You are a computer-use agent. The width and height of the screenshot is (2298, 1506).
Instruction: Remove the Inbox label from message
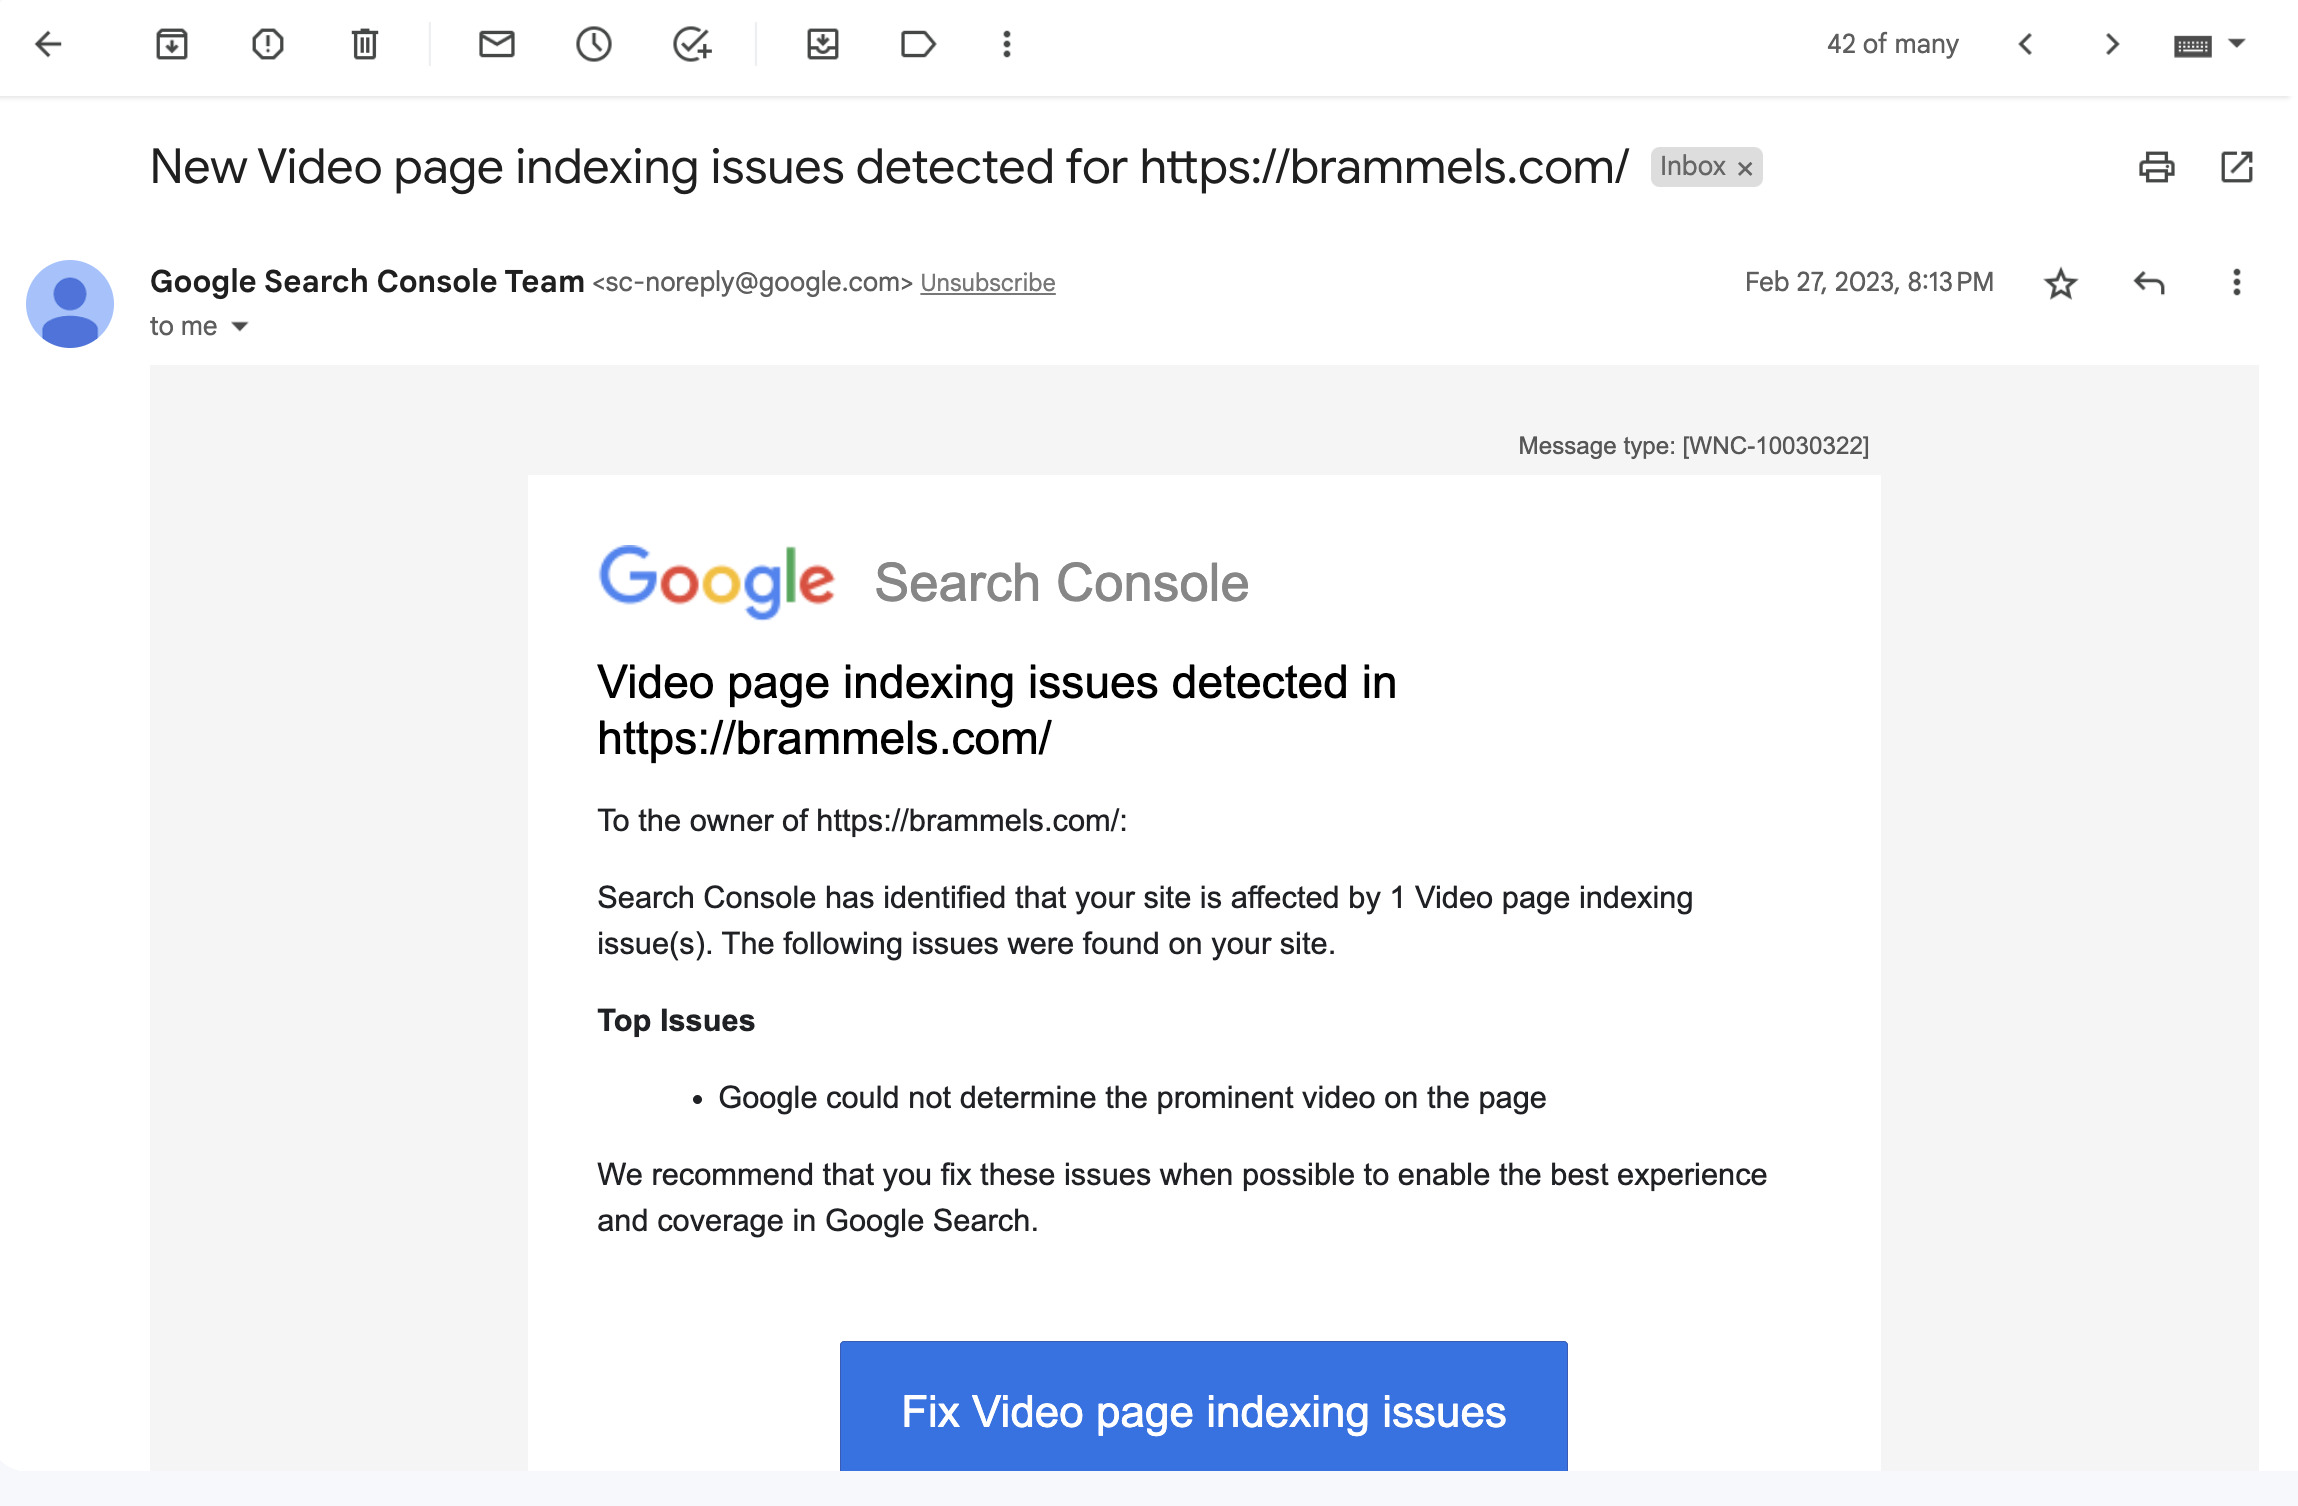[1745, 168]
